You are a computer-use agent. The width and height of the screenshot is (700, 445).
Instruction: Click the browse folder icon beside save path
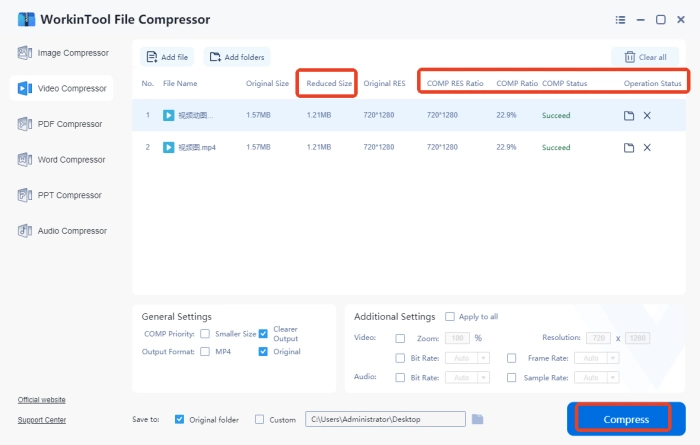478,419
